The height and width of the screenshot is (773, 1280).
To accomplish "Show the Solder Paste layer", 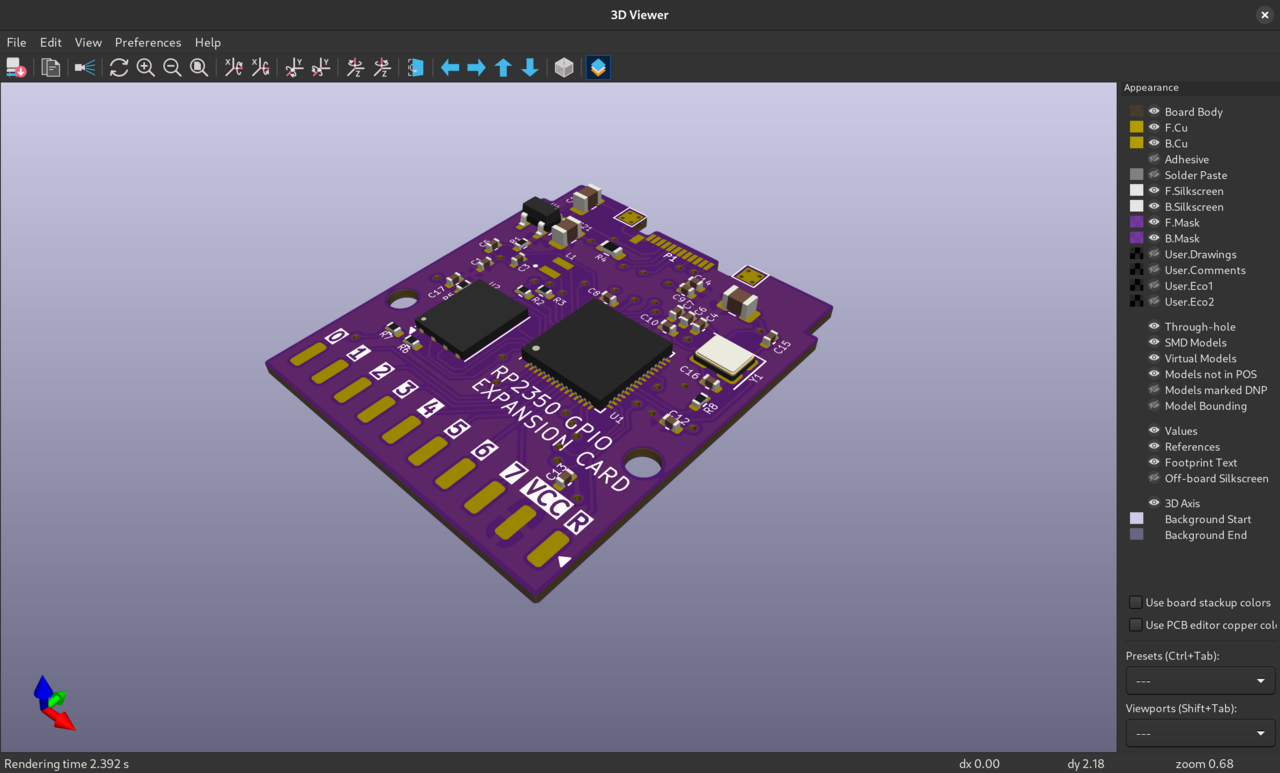I will [x=1154, y=175].
